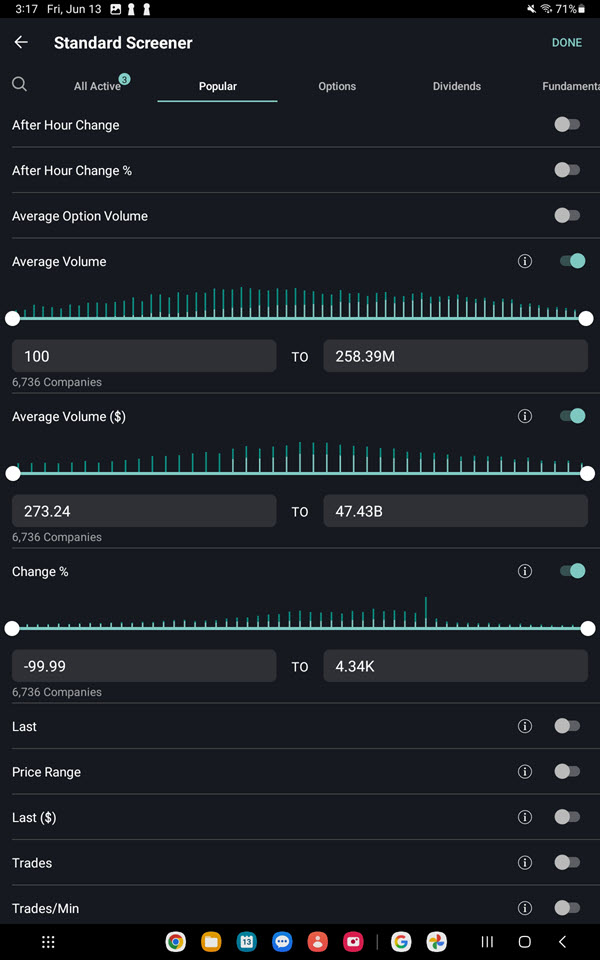This screenshot has width=600, height=960.
Task: Show info for Average Volume
Action: pyautogui.click(x=525, y=261)
